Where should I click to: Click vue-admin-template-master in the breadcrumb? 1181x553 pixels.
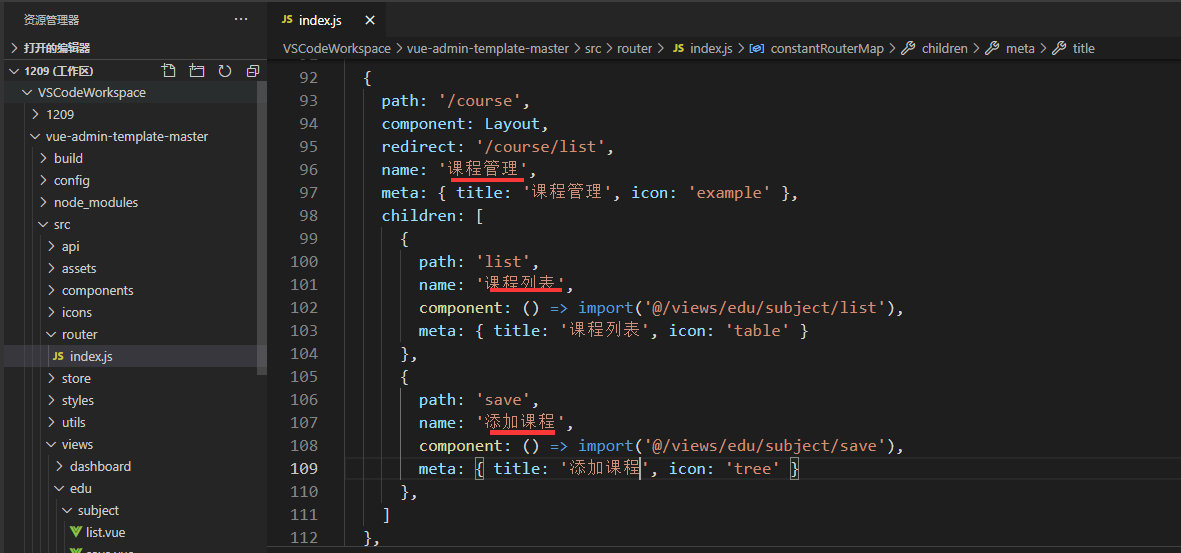tap(488, 48)
